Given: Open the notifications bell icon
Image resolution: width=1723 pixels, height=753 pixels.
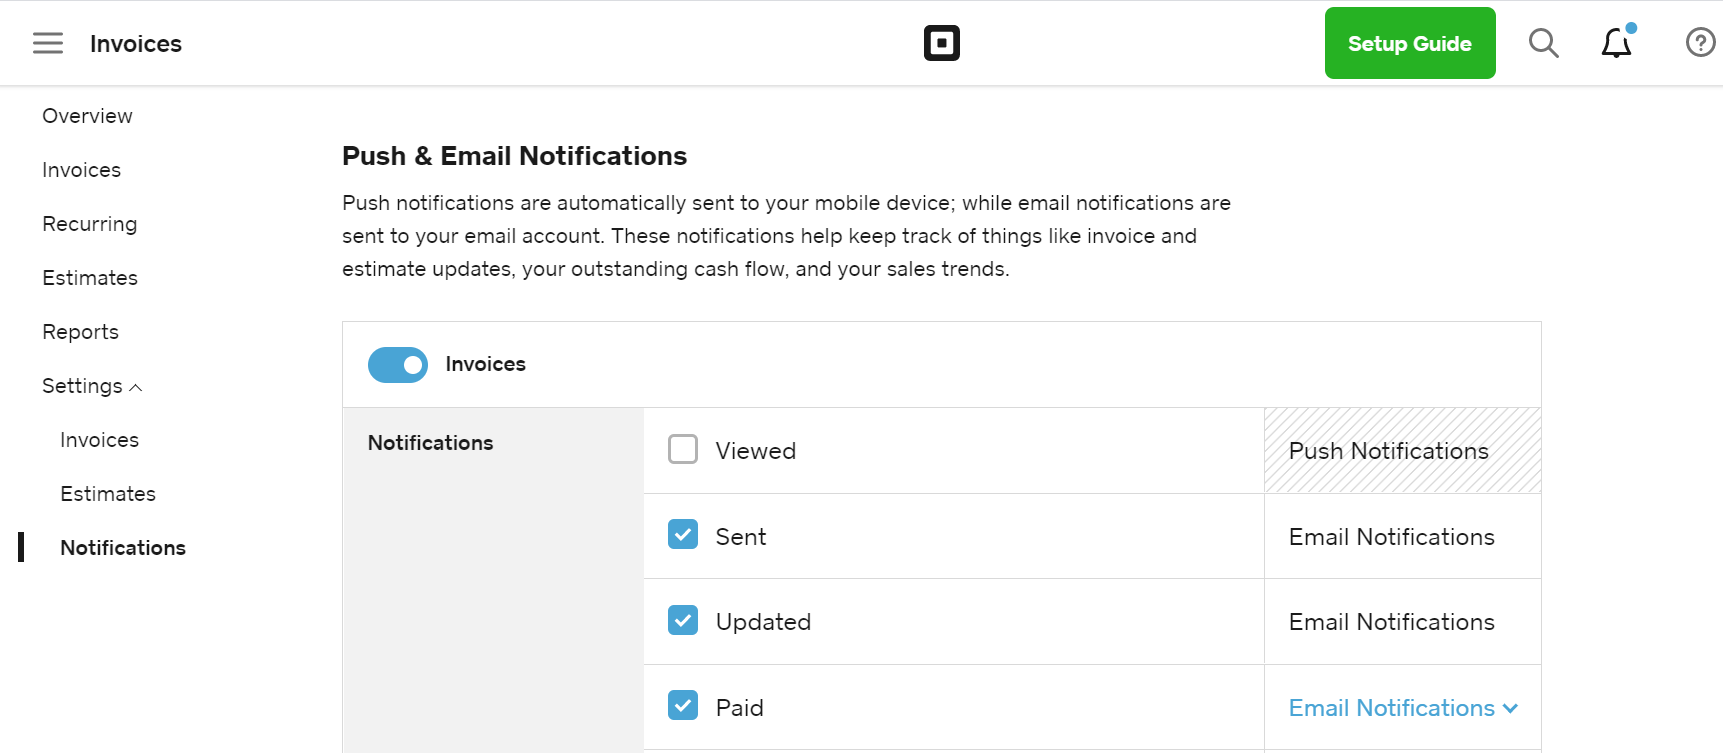Looking at the screenshot, I should pos(1617,43).
